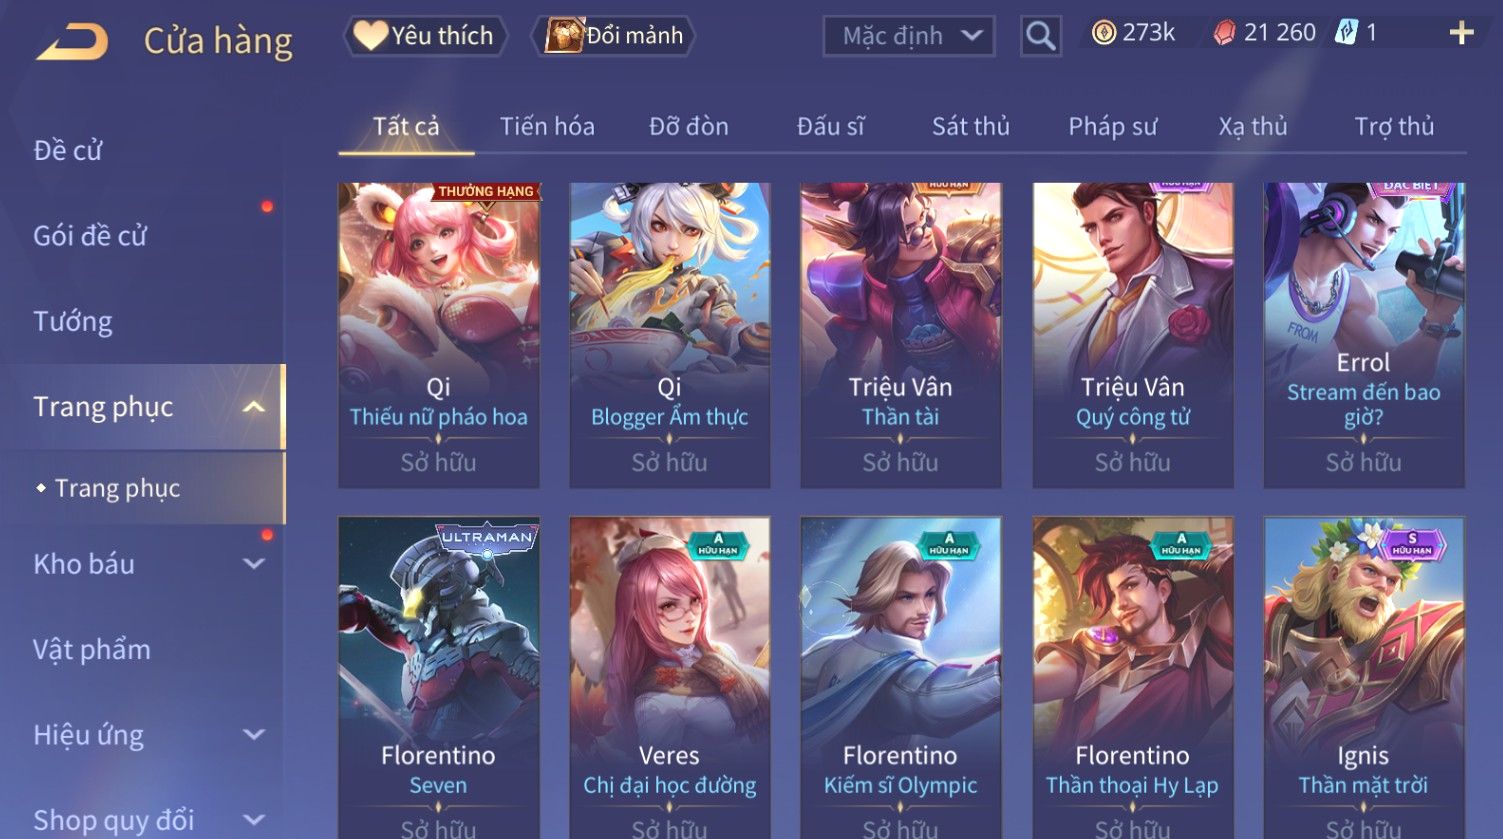Open the Ignis Thần mặt trời skin card
1503x839 pixels.
[x=1363, y=677]
